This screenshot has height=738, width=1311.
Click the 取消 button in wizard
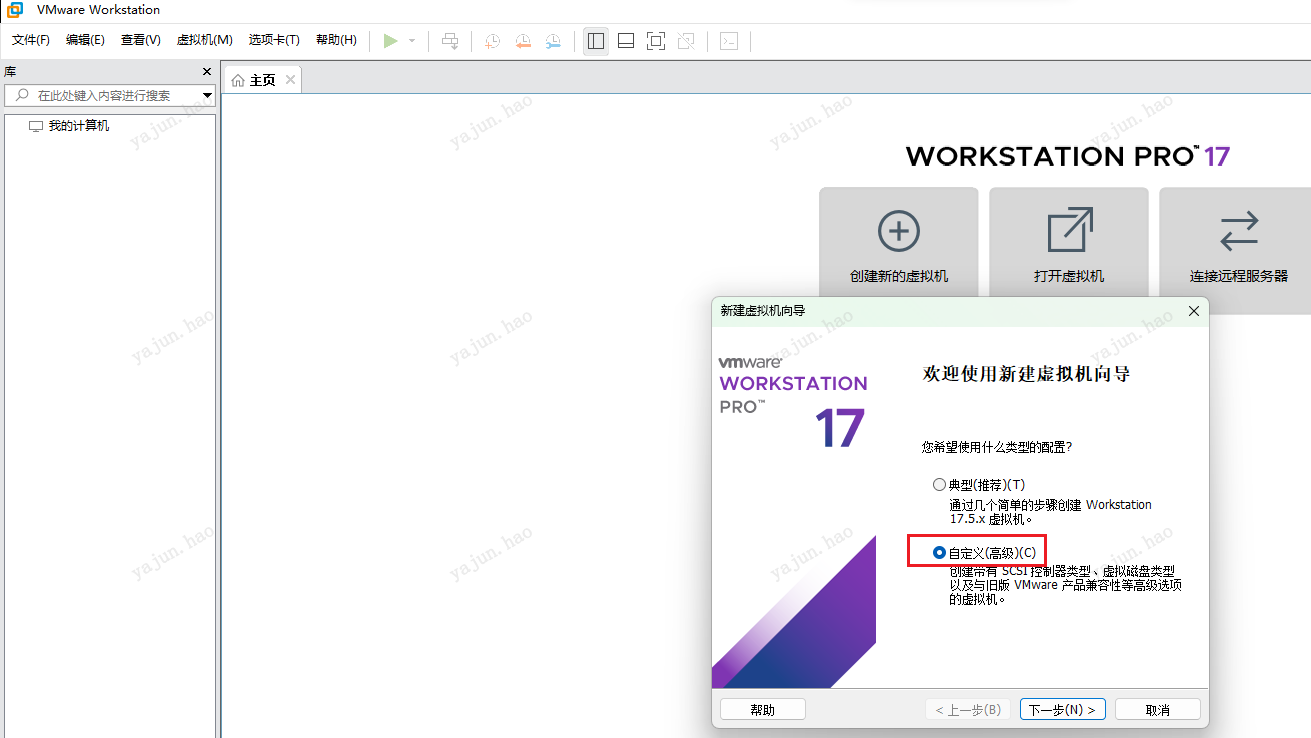tap(1158, 710)
